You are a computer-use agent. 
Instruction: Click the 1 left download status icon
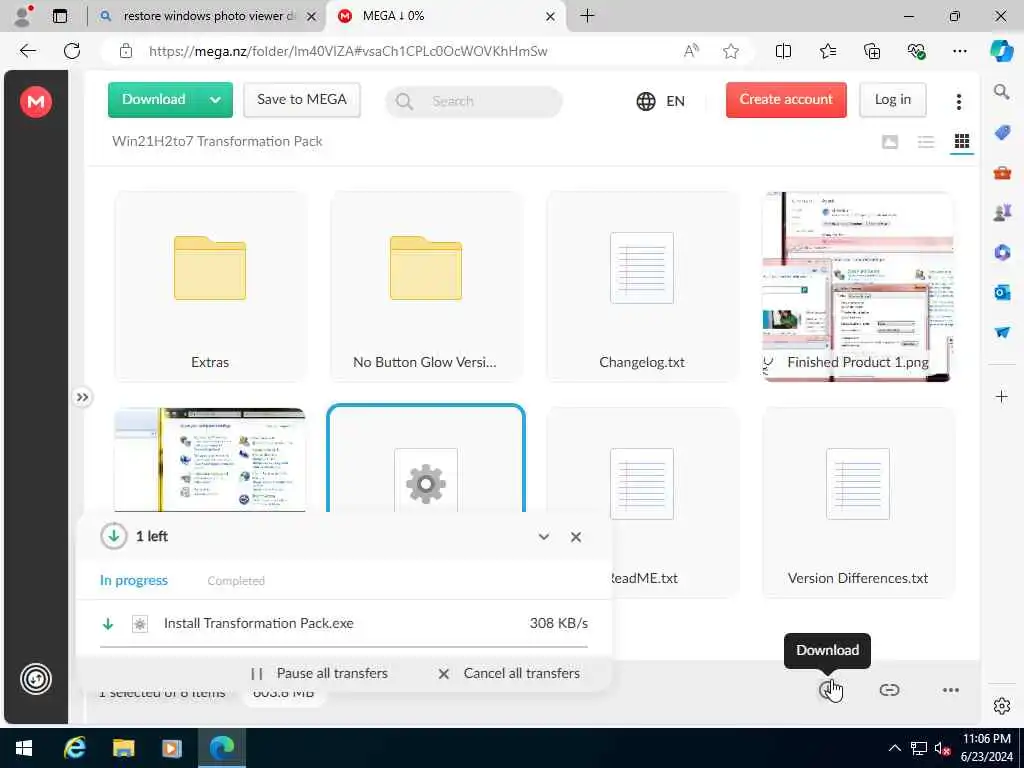pos(114,536)
